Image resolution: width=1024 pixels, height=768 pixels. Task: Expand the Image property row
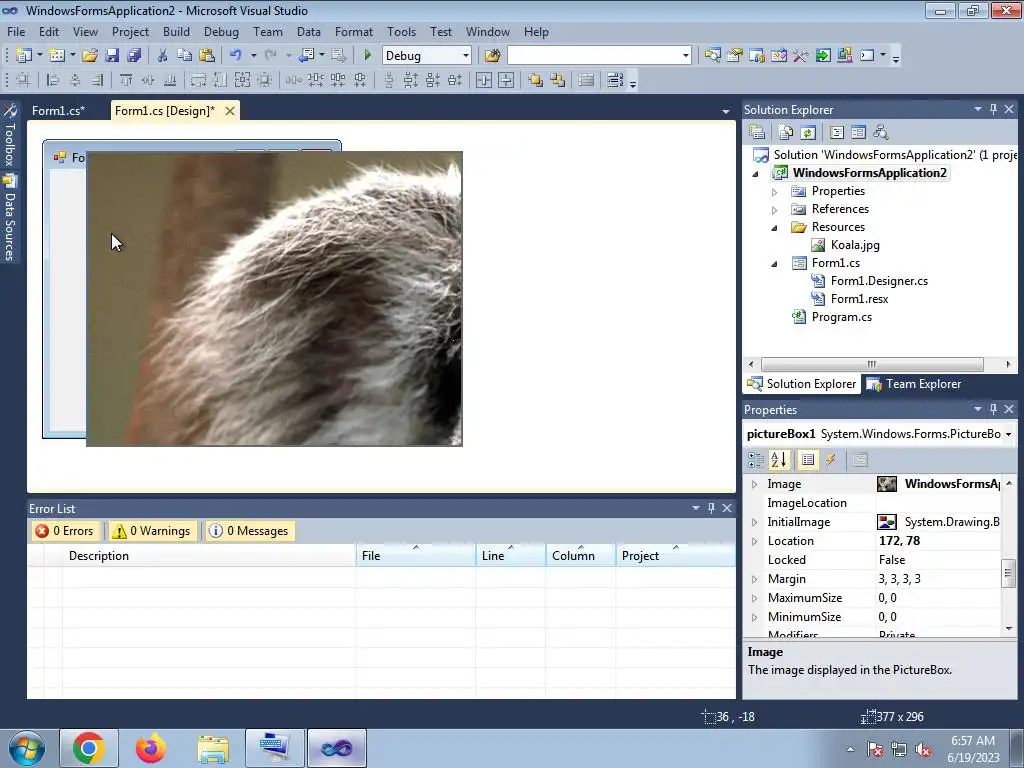click(x=755, y=485)
